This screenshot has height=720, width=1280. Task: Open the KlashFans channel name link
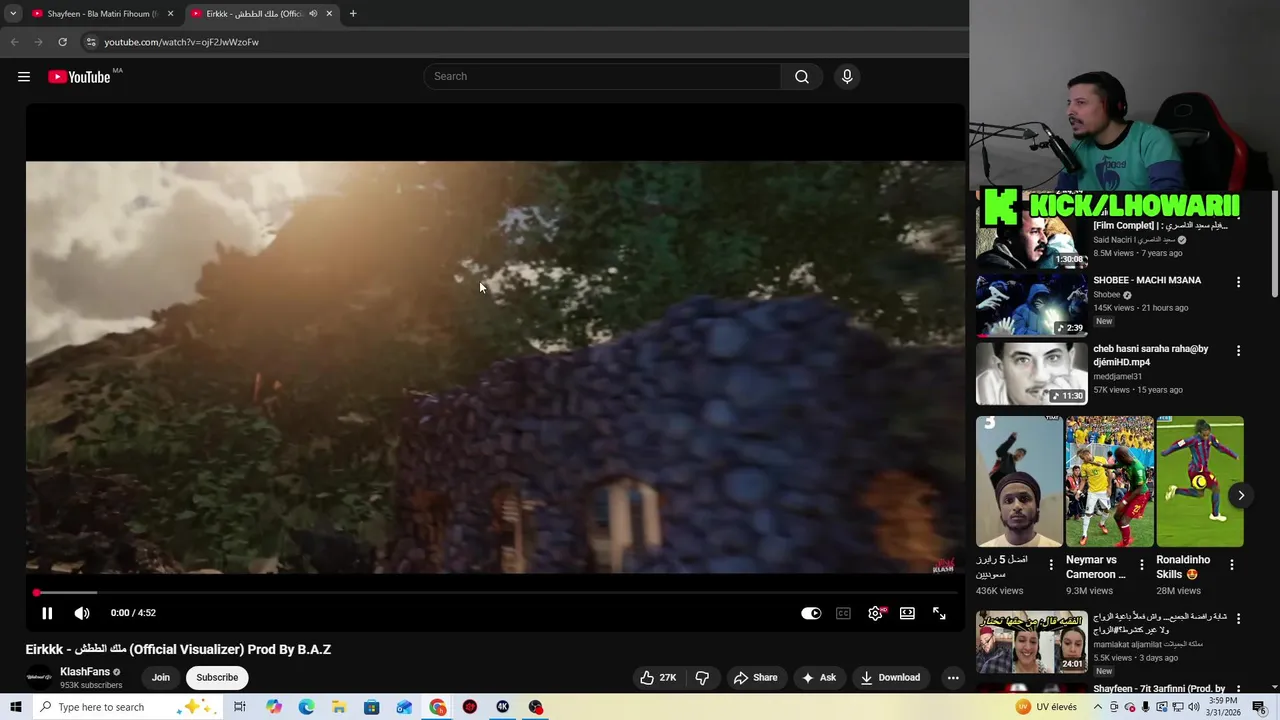pyautogui.click(x=85, y=672)
